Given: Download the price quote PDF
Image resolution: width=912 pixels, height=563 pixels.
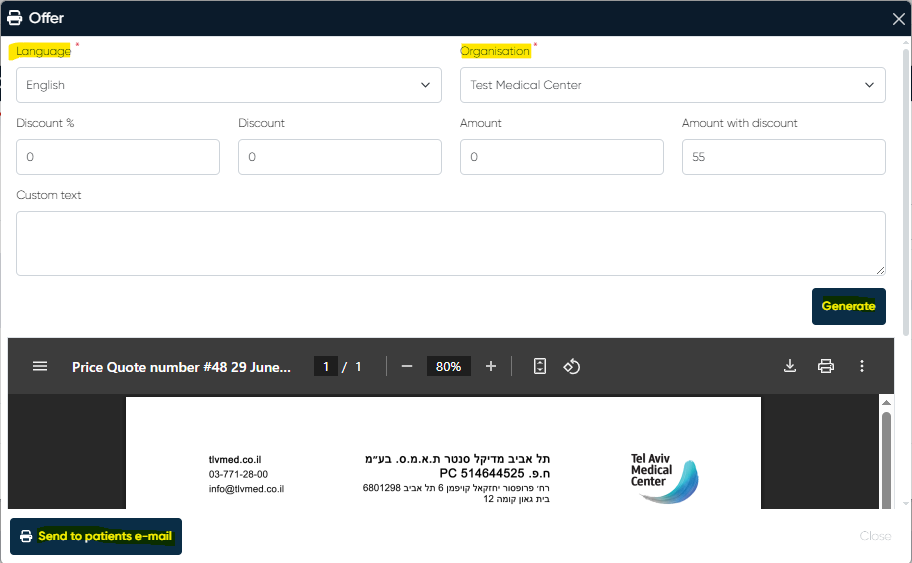Looking at the screenshot, I should pos(790,367).
